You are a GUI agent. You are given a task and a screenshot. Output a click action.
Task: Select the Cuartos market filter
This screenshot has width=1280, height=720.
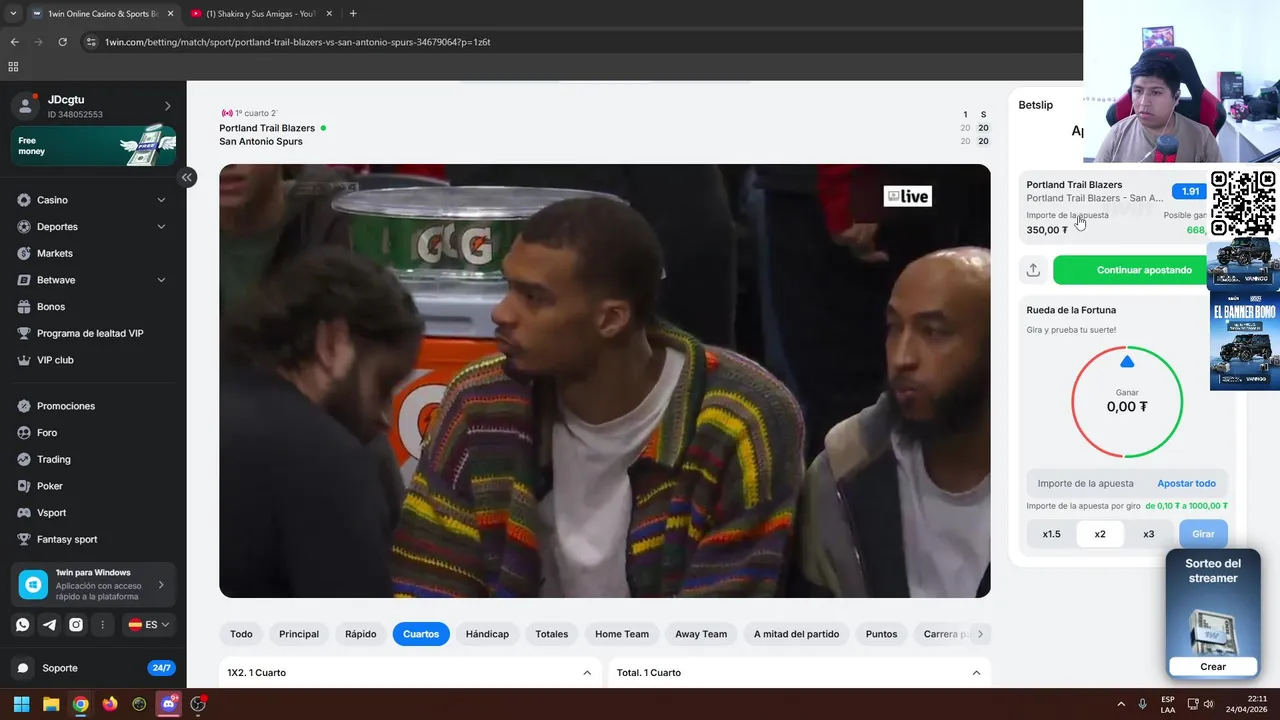click(x=421, y=634)
